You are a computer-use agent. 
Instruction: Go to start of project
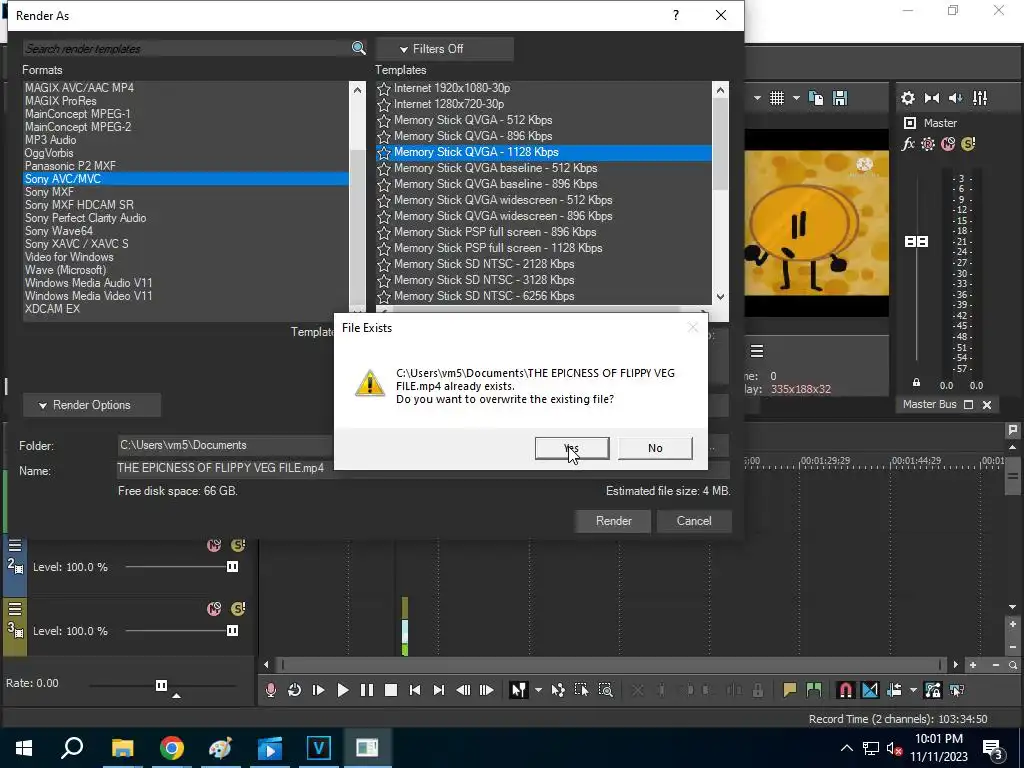click(x=415, y=690)
